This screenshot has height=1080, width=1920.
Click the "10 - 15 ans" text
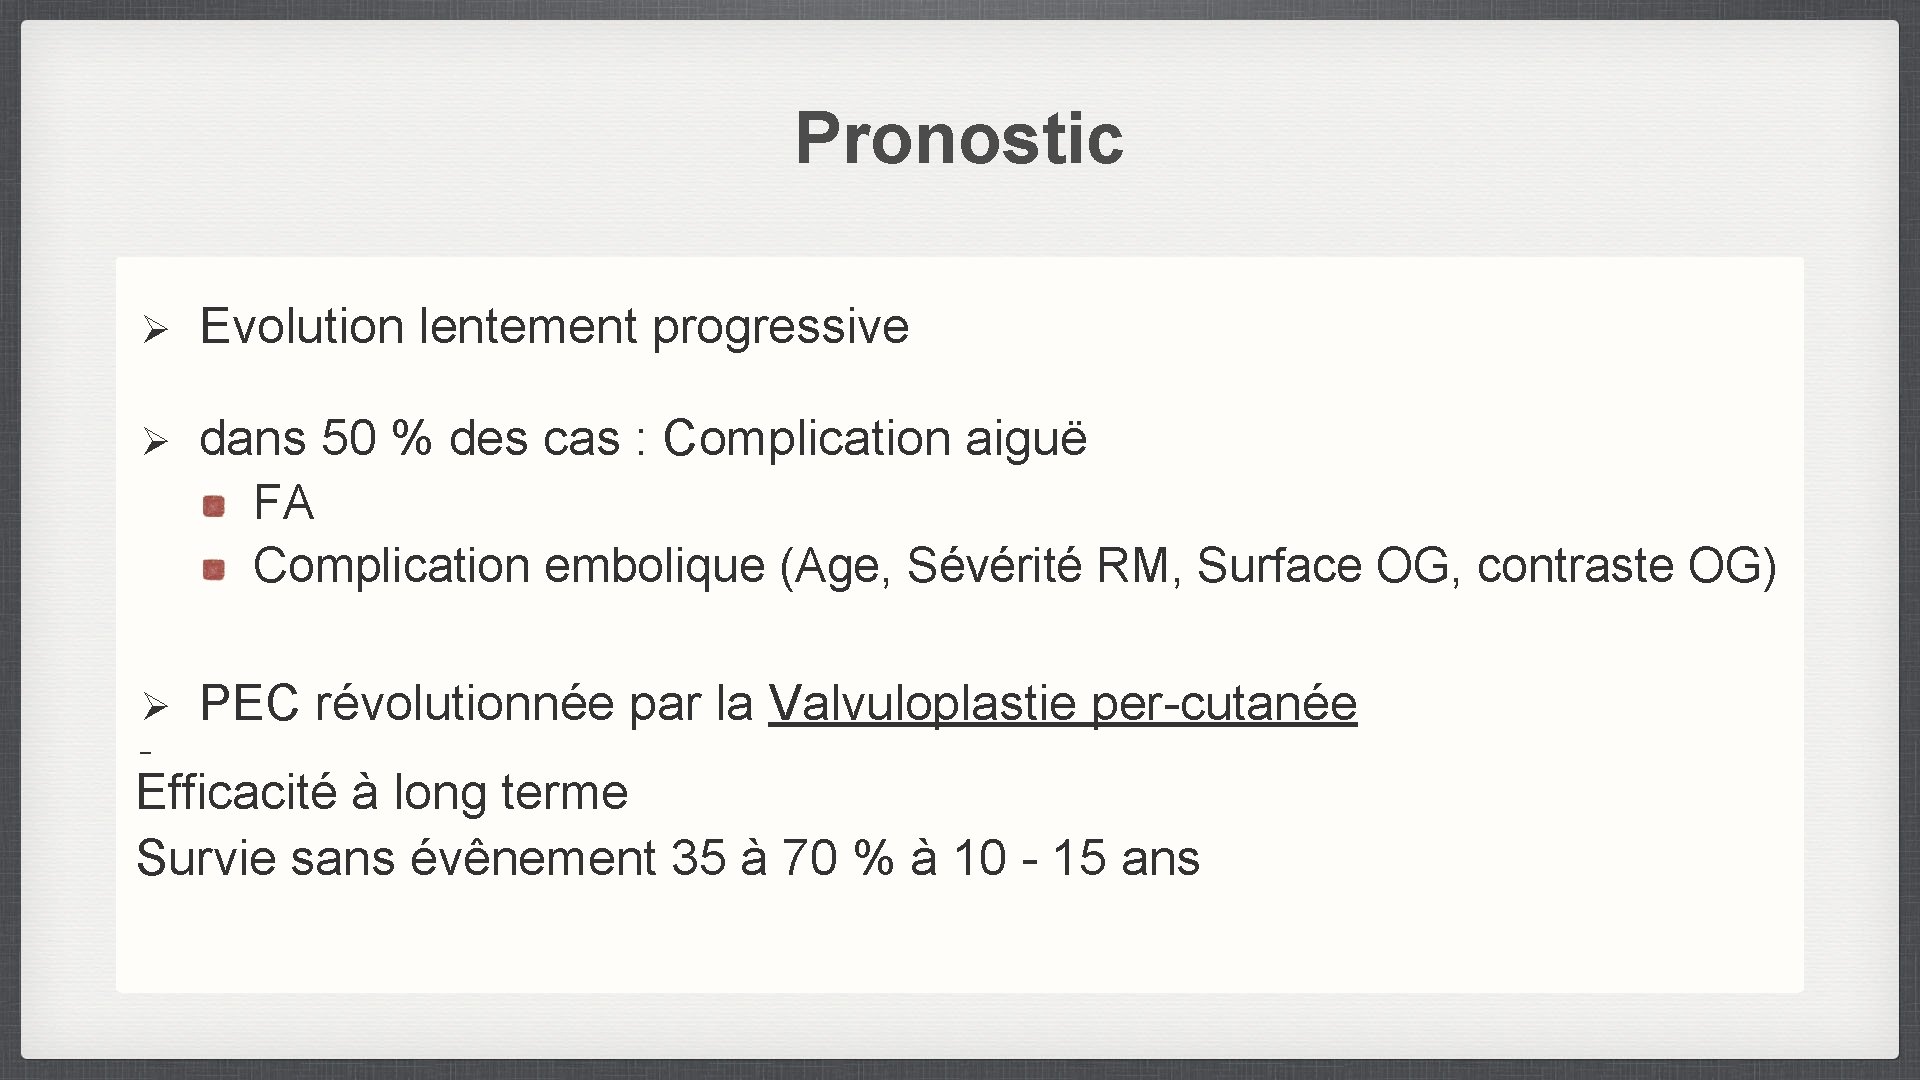pyautogui.click(x=1076, y=859)
